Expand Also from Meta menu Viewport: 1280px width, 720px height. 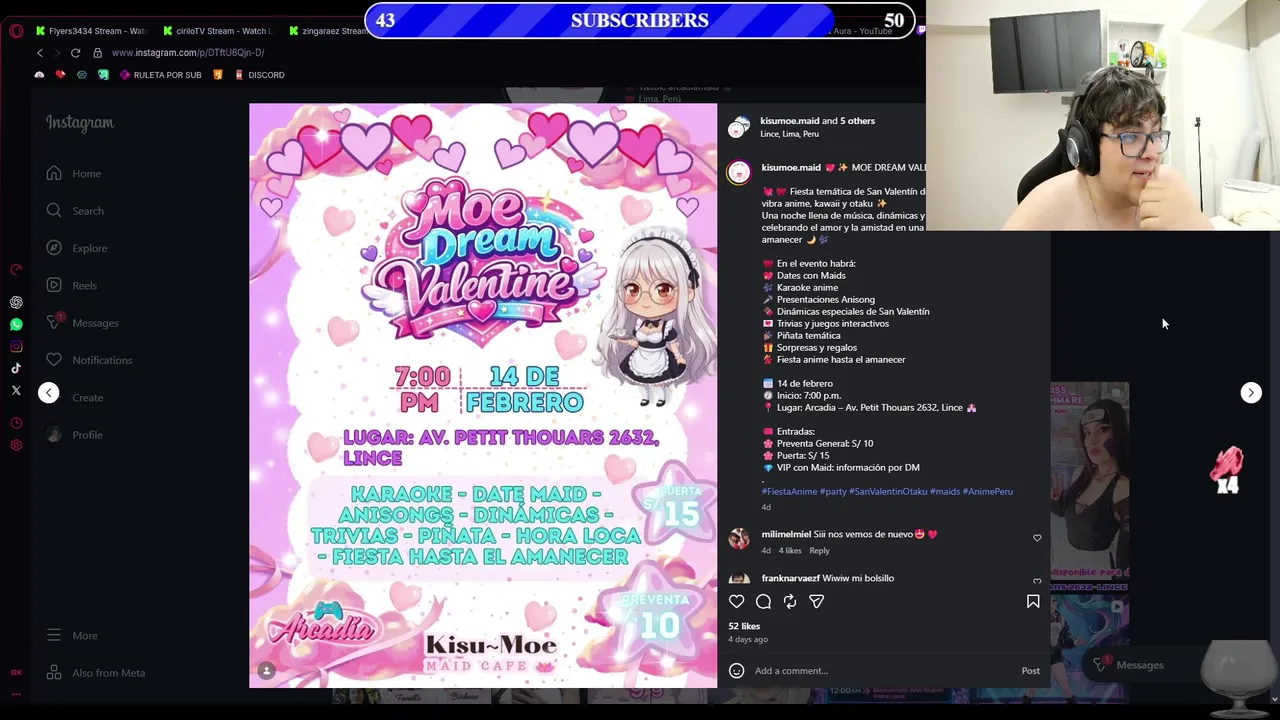pyautogui.click(x=96, y=673)
